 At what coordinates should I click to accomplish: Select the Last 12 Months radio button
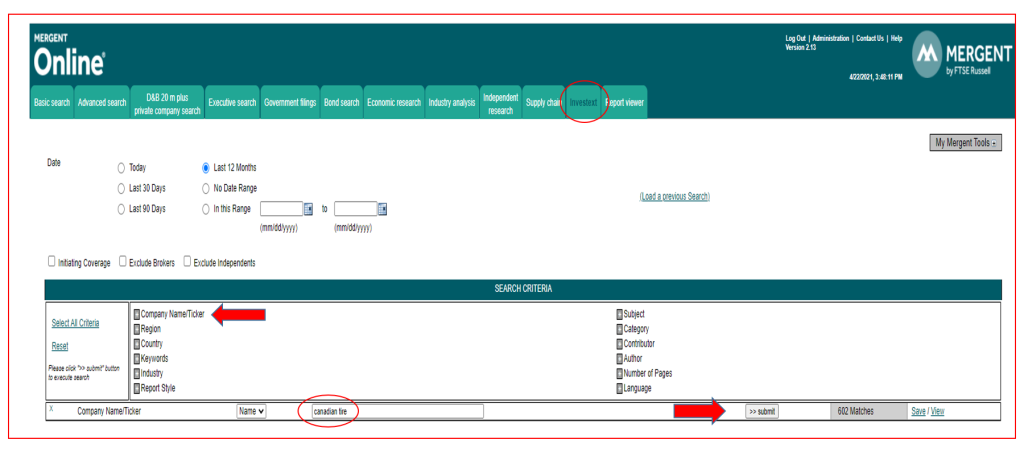coord(206,168)
